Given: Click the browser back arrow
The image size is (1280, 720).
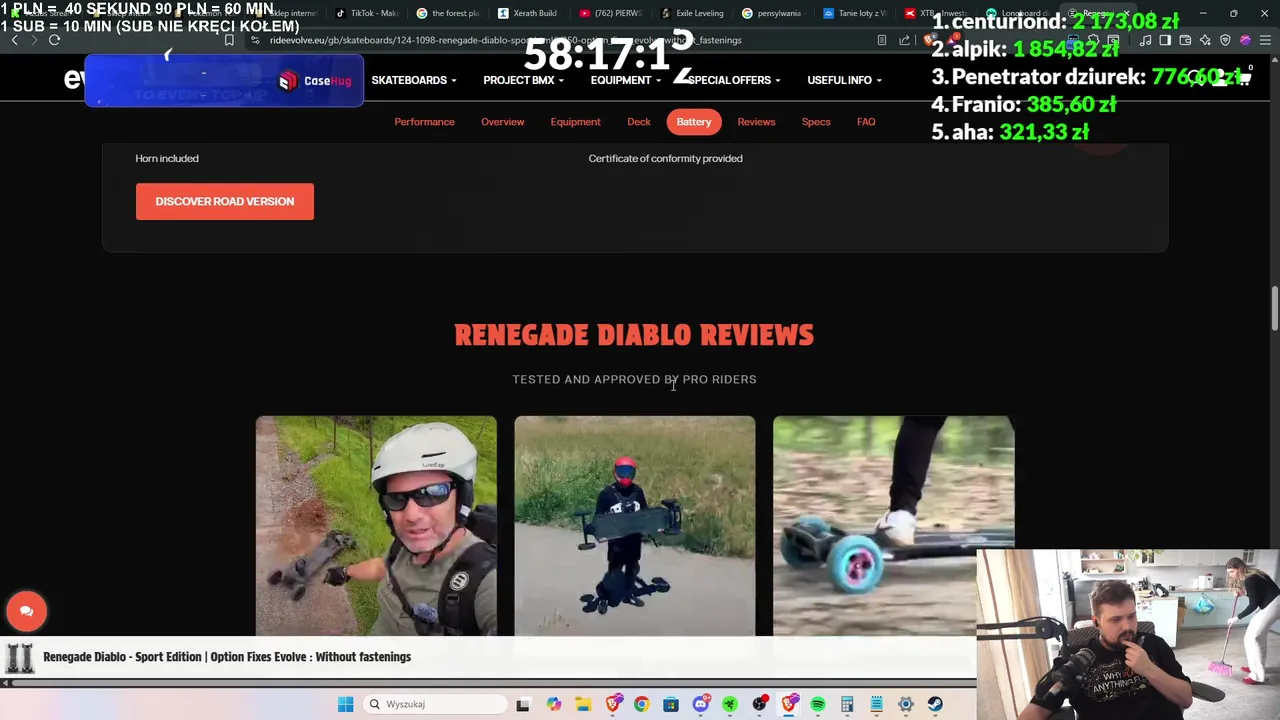Looking at the screenshot, I should pos(14,40).
